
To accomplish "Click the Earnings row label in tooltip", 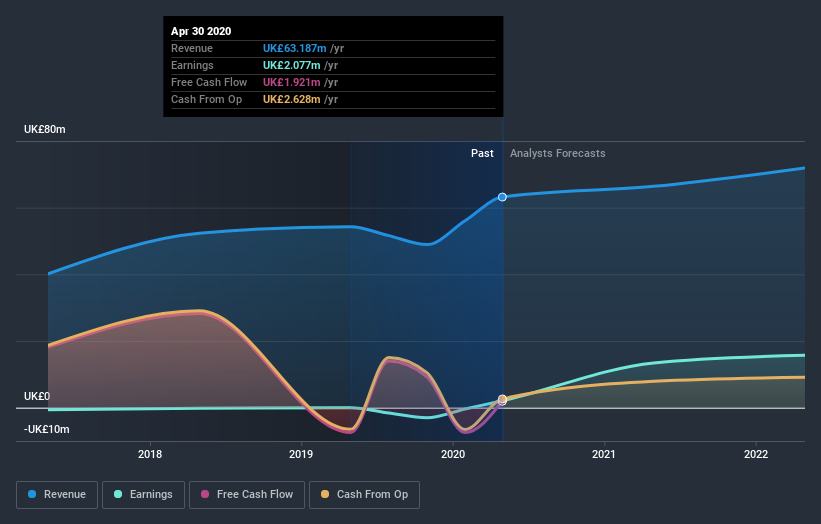I will coord(192,65).
